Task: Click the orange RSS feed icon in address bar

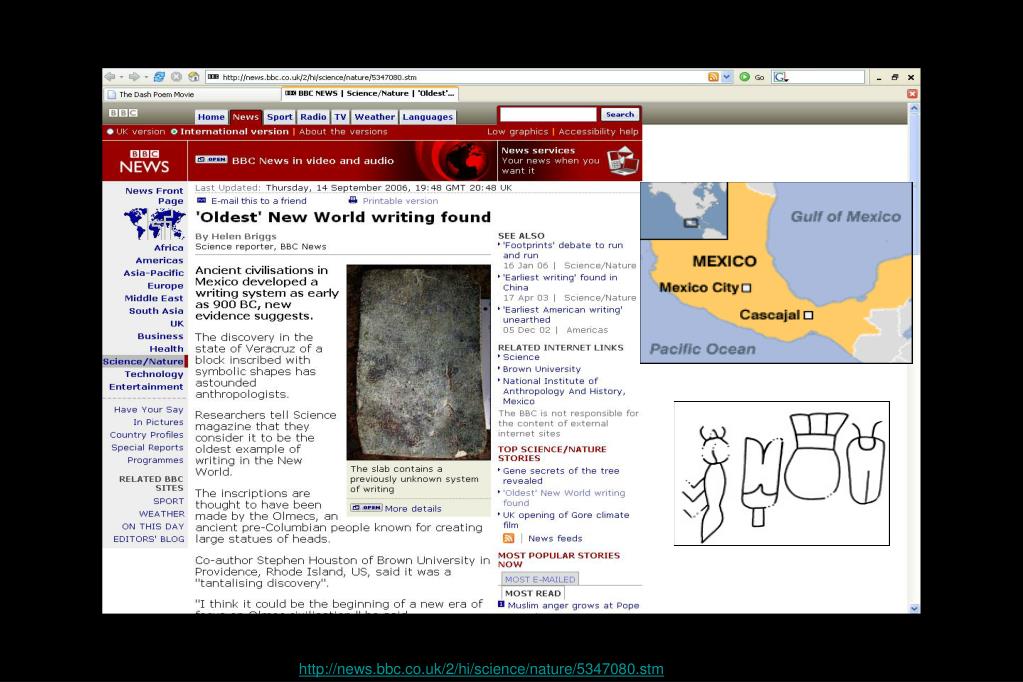Action: tap(713, 77)
